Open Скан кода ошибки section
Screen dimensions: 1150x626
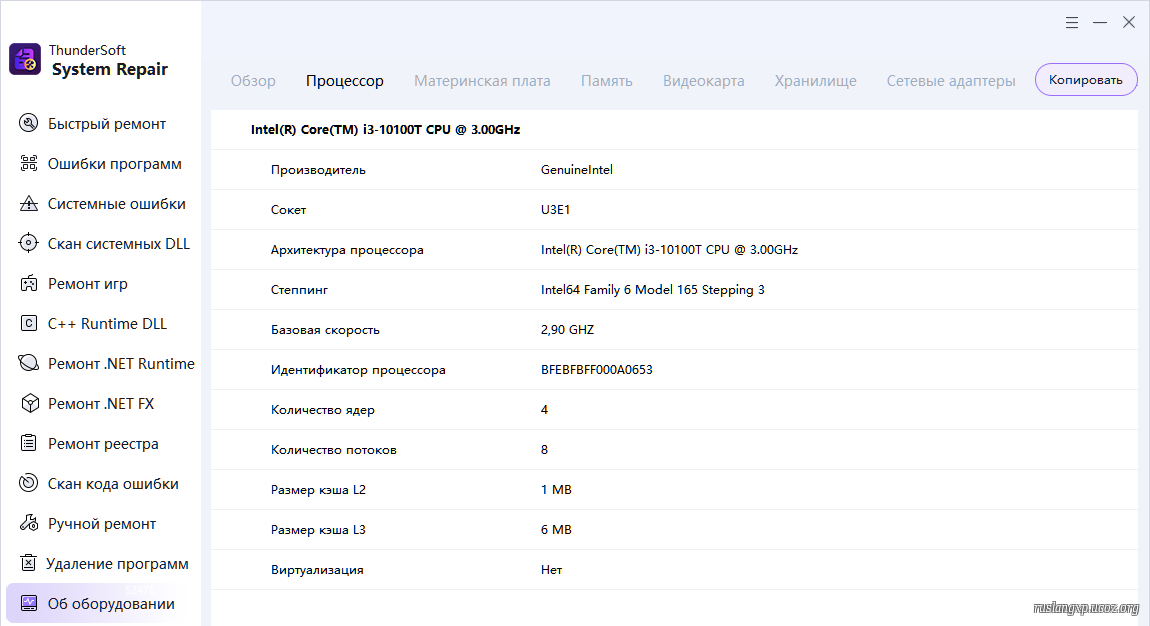click(113, 484)
